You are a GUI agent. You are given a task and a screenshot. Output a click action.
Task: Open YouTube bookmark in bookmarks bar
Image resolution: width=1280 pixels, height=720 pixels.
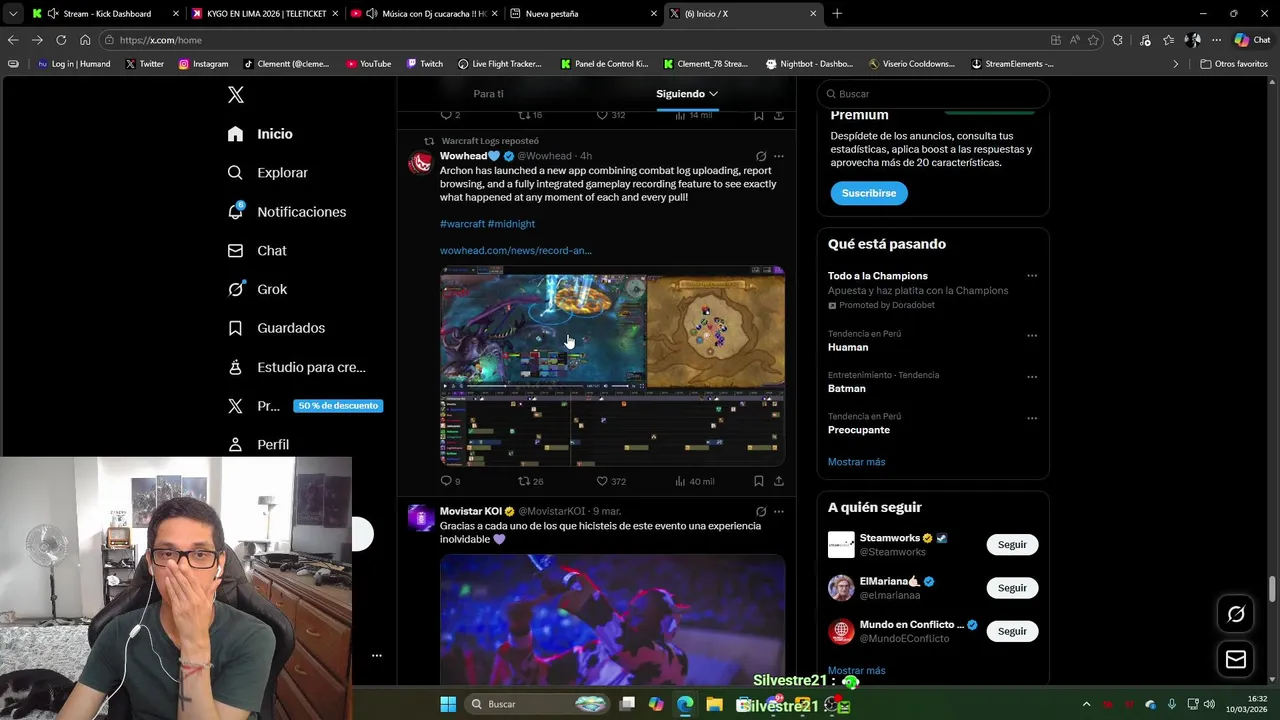(368, 64)
